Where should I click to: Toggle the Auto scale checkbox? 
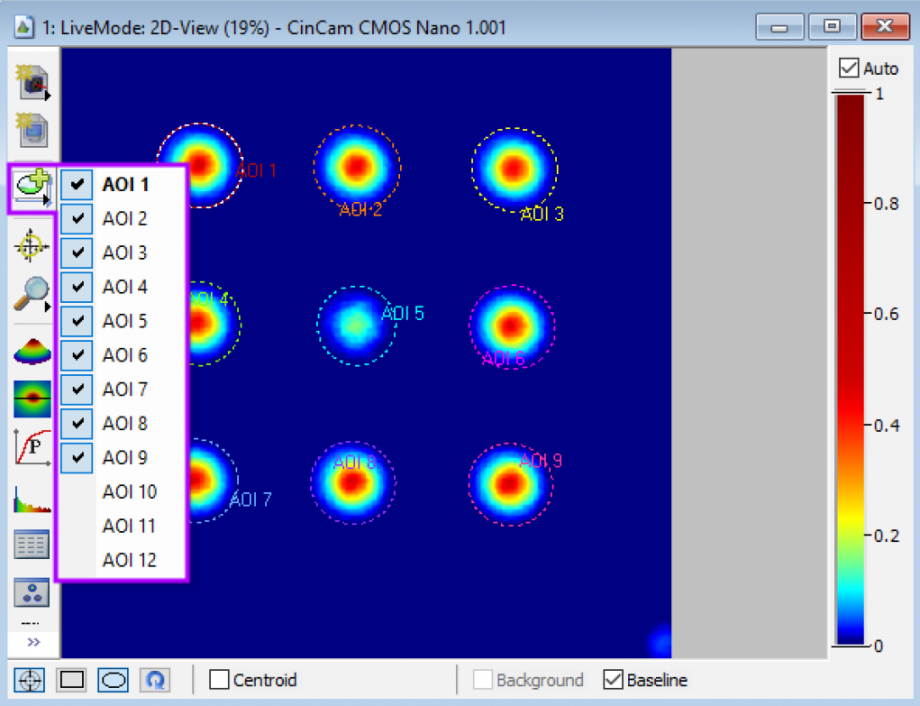848,67
